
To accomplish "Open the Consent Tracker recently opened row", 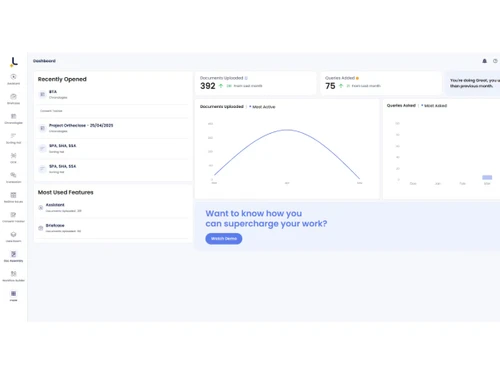I will (113, 111).
